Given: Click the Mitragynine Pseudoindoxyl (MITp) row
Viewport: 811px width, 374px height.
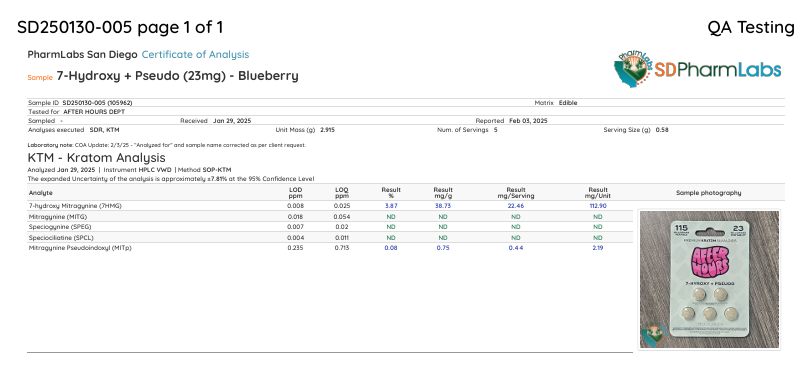Looking at the screenshot, I should pos(329,248).
